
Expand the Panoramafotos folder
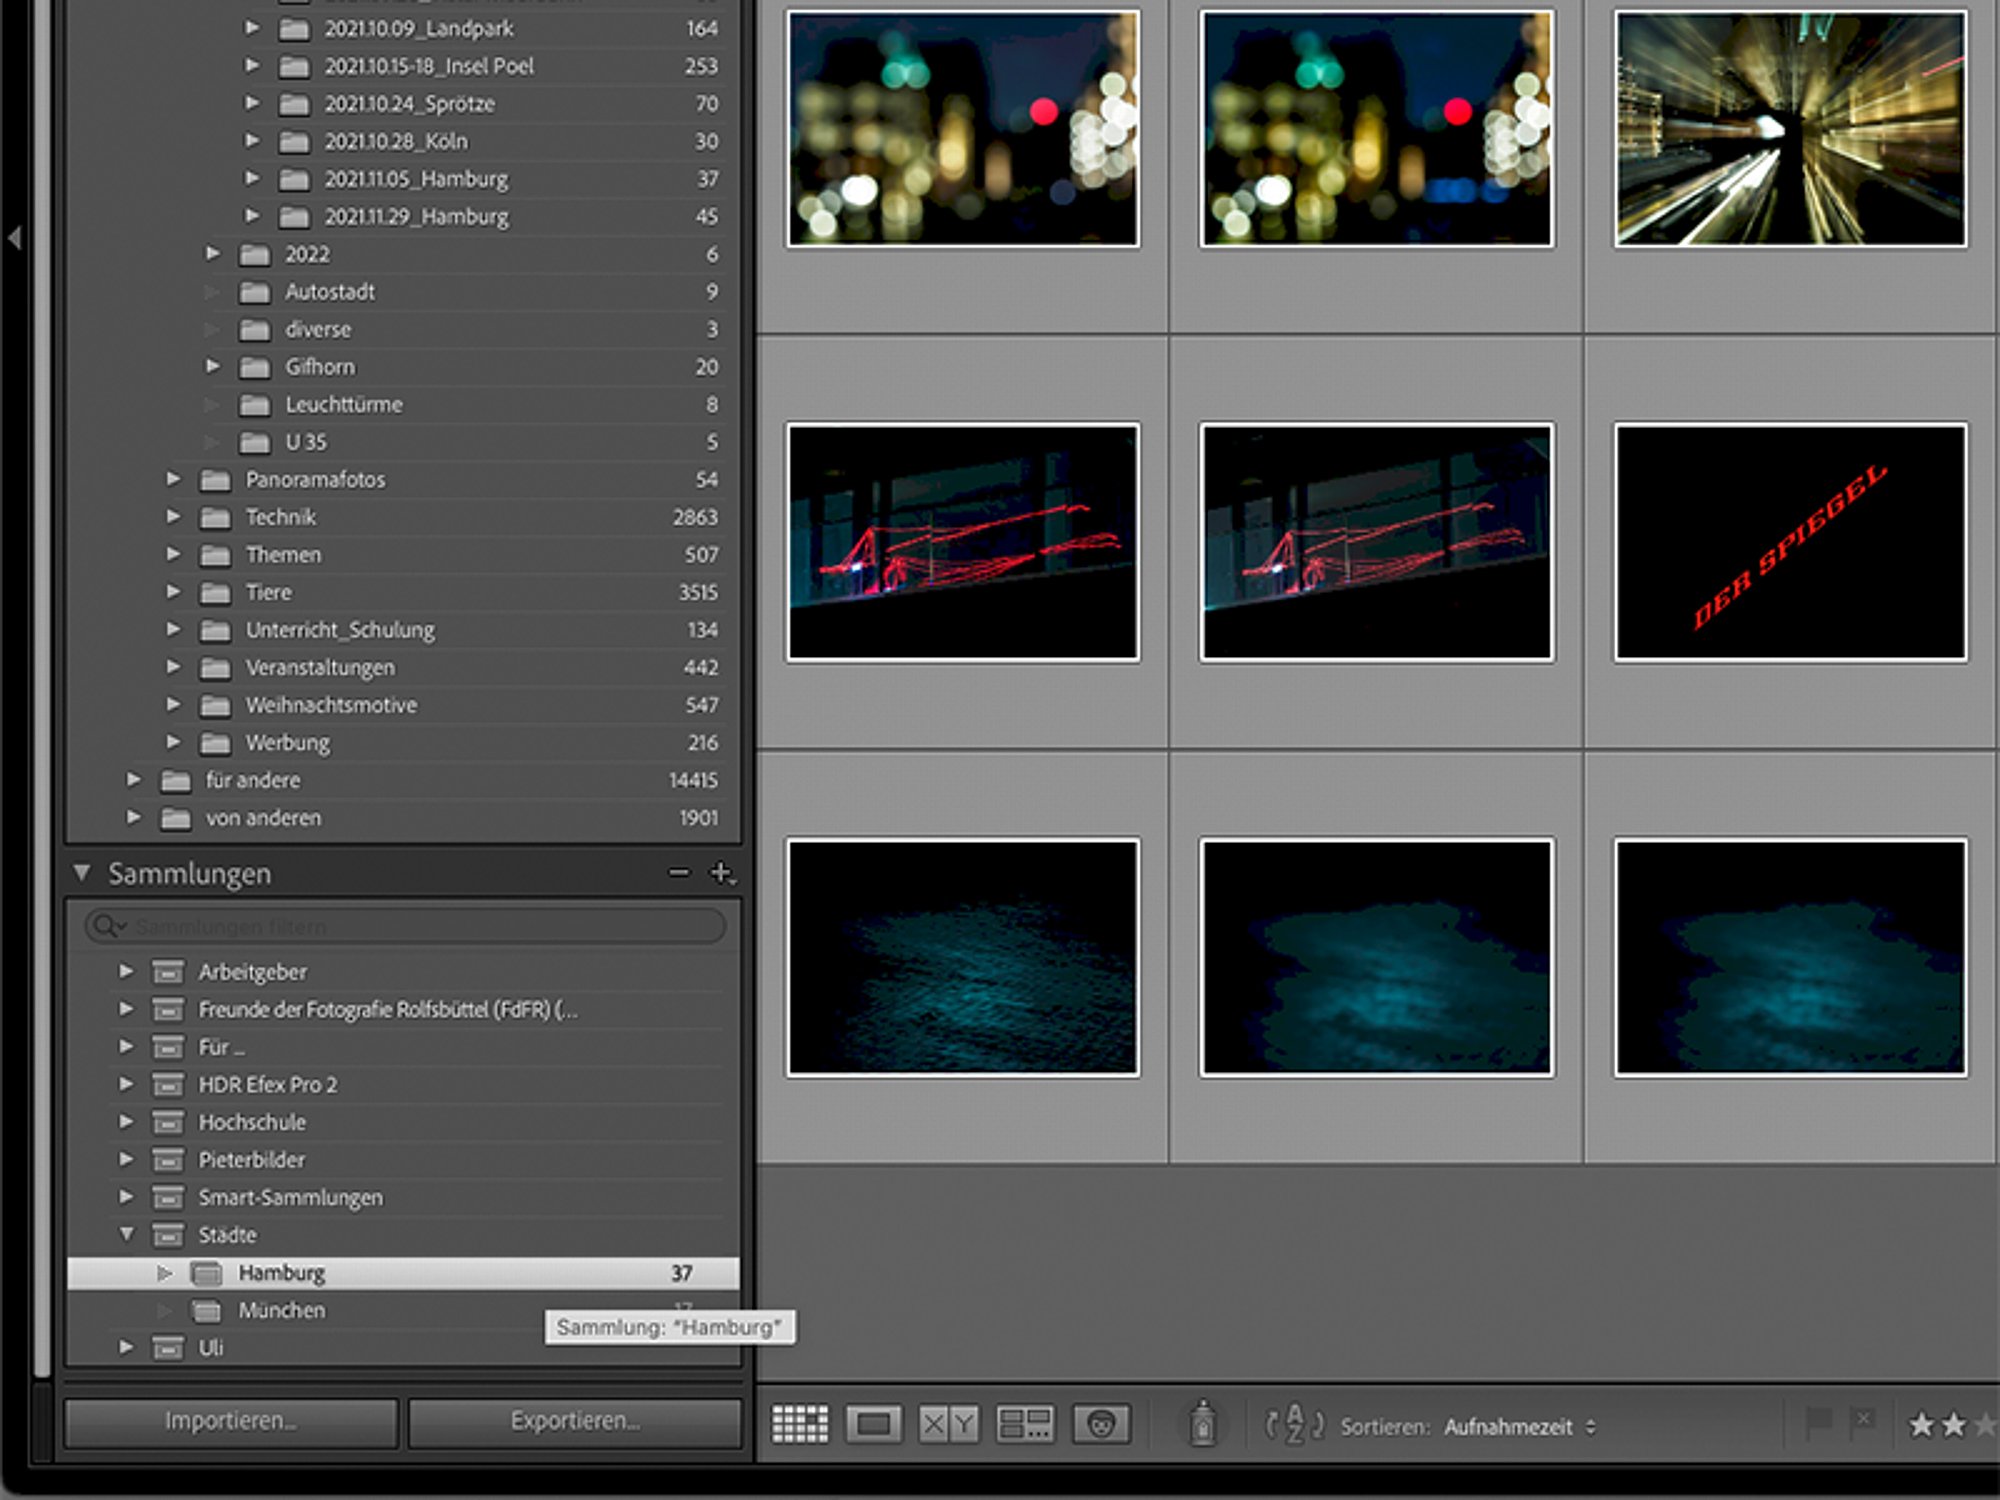tap(173, 479)
